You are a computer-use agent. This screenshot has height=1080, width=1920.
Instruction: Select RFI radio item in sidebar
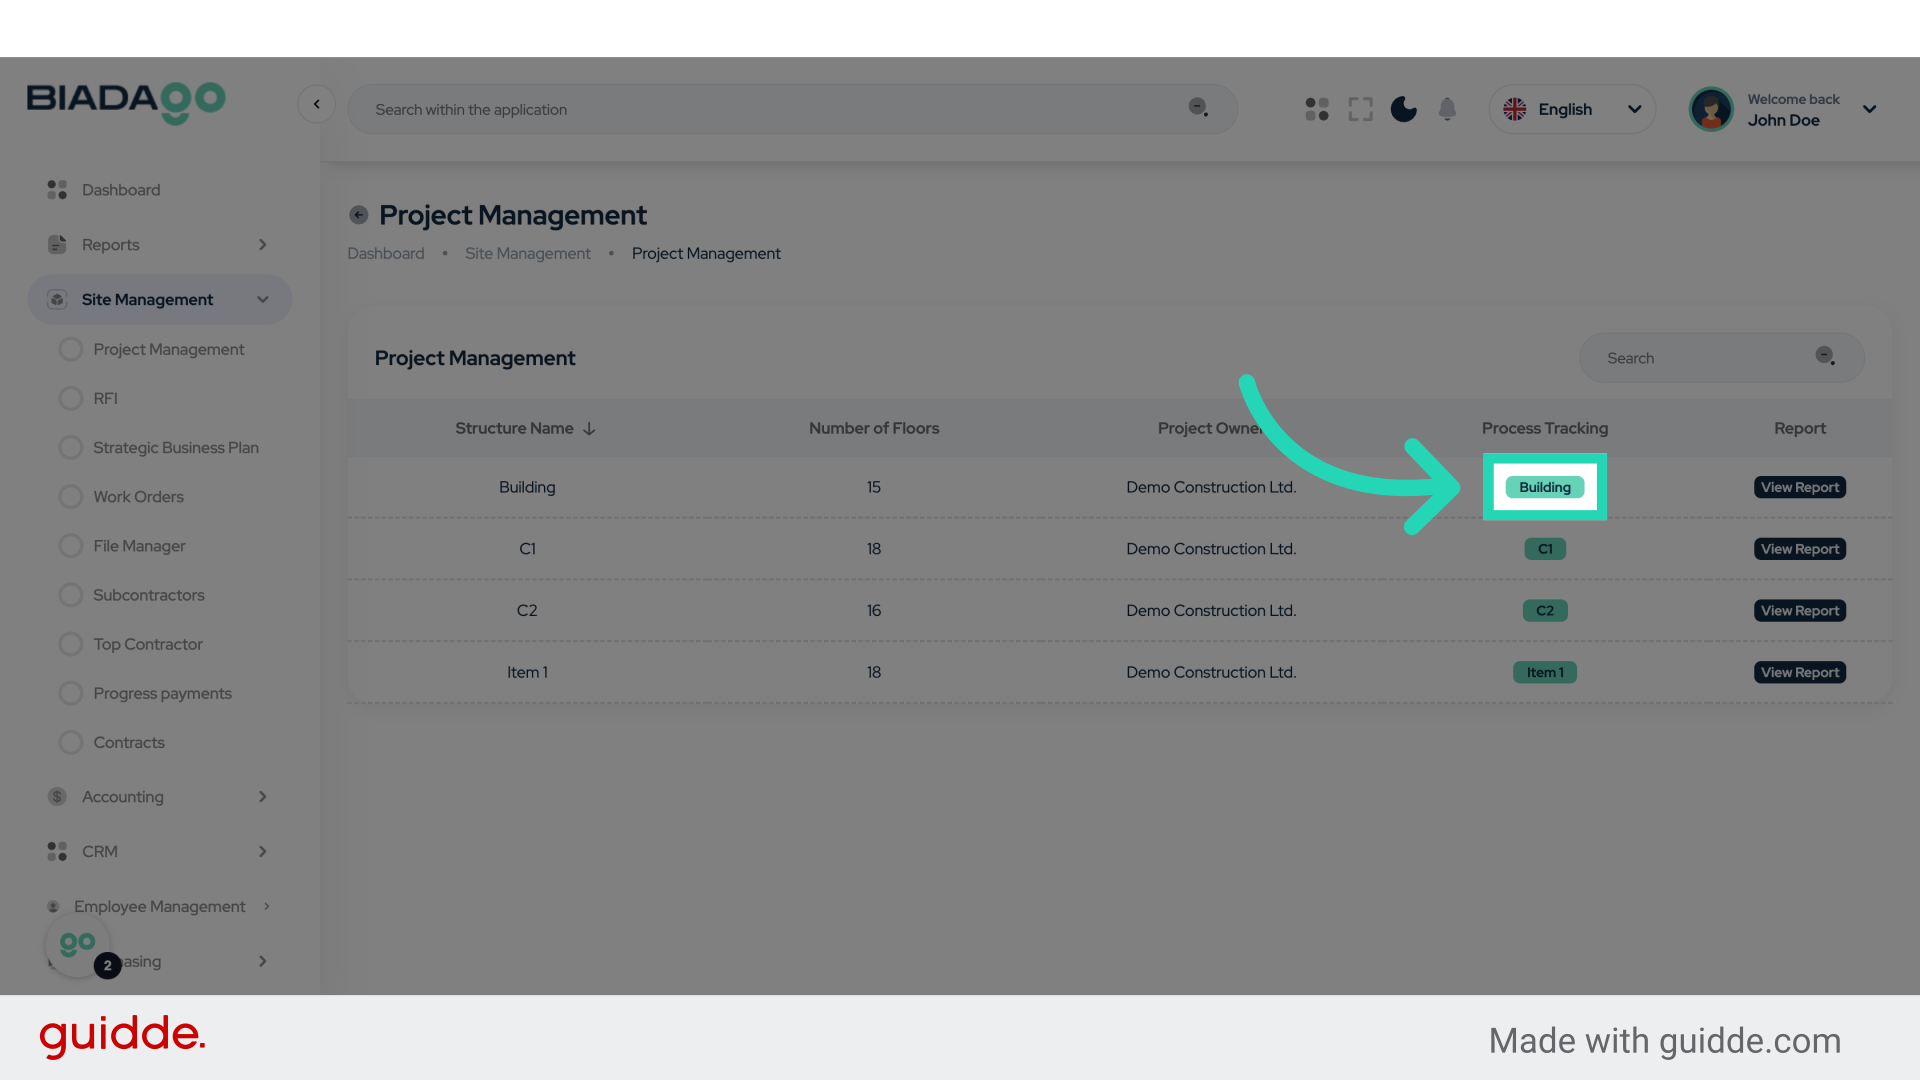coord(105,398)
